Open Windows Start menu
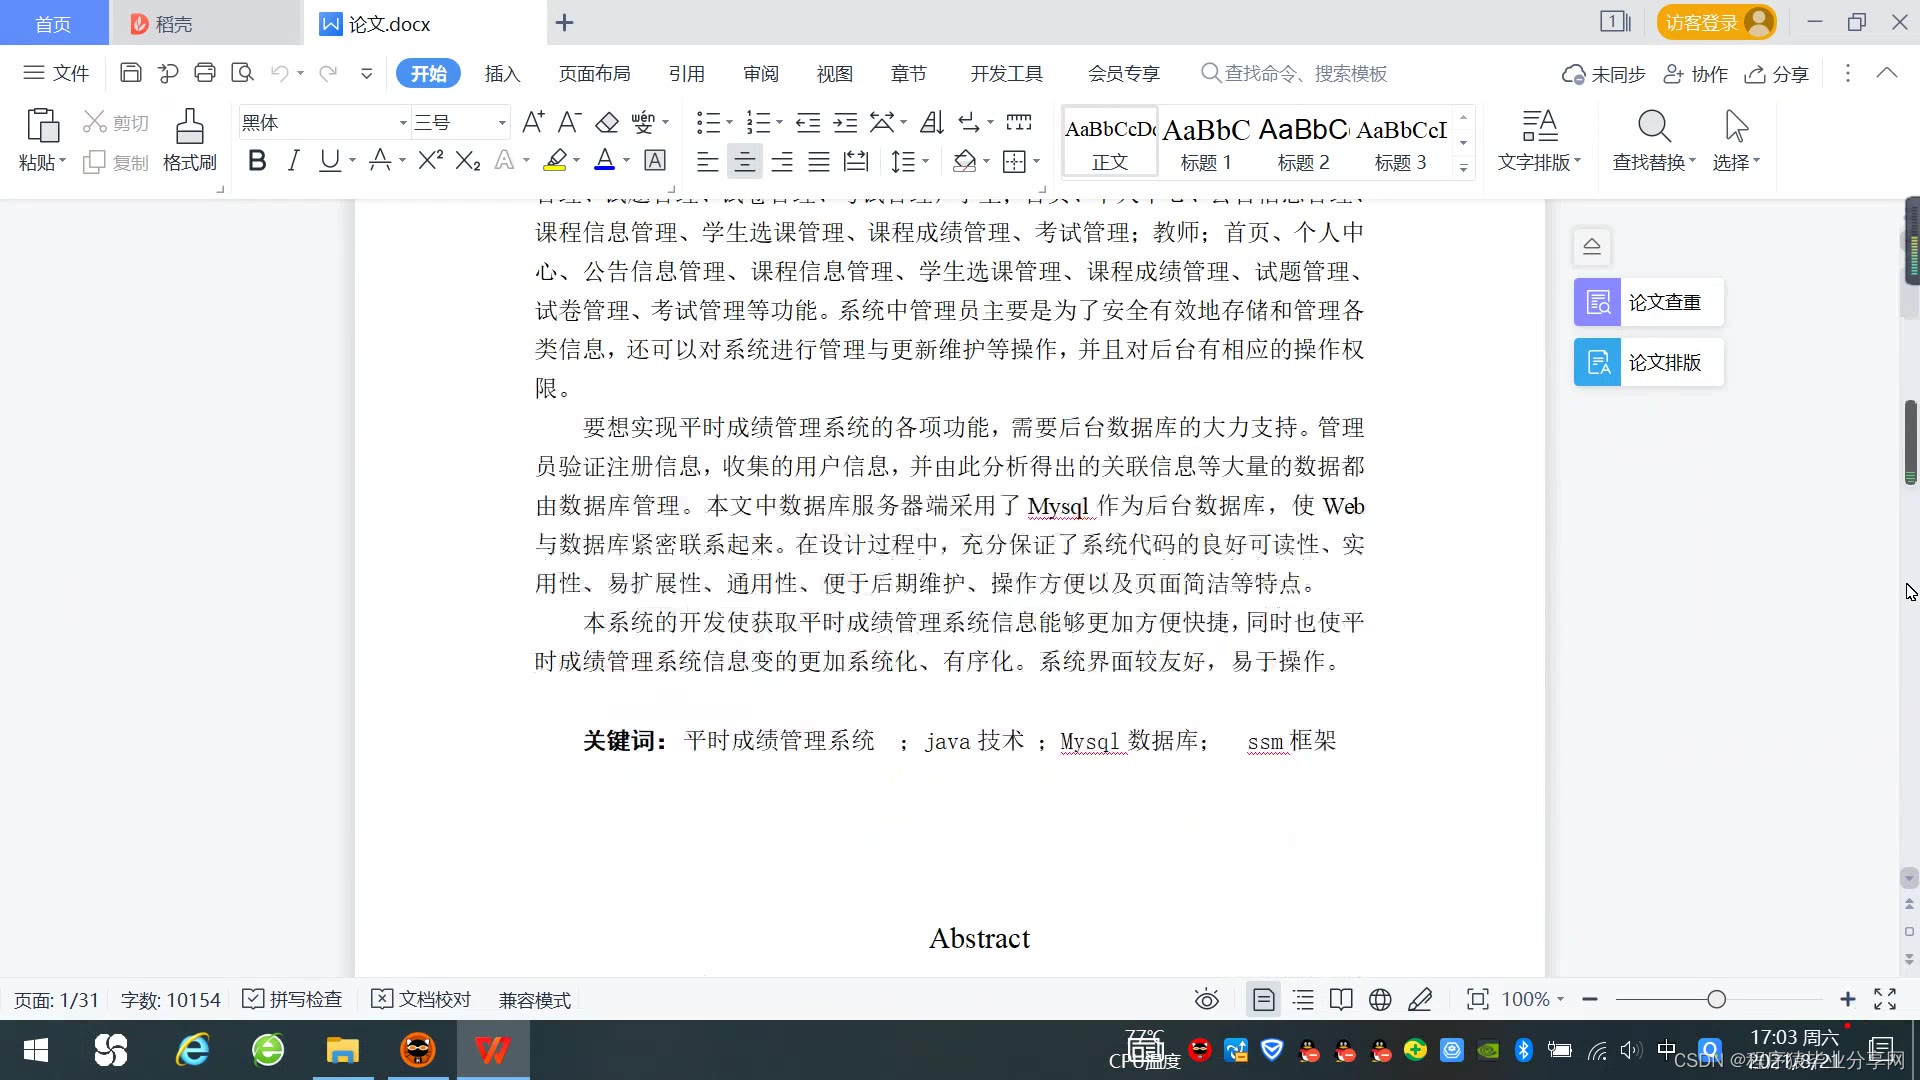1920x1080 pixels. coord(36,1050)
